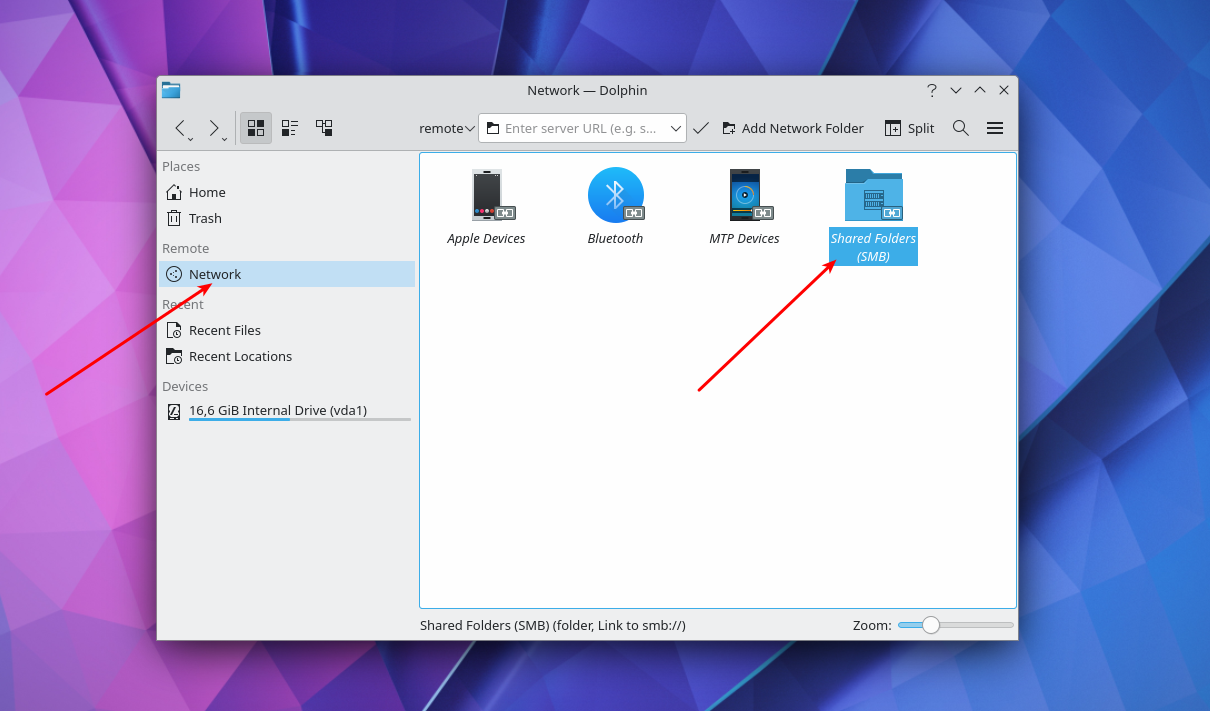Click Add Network Folder button

(792, 128)
